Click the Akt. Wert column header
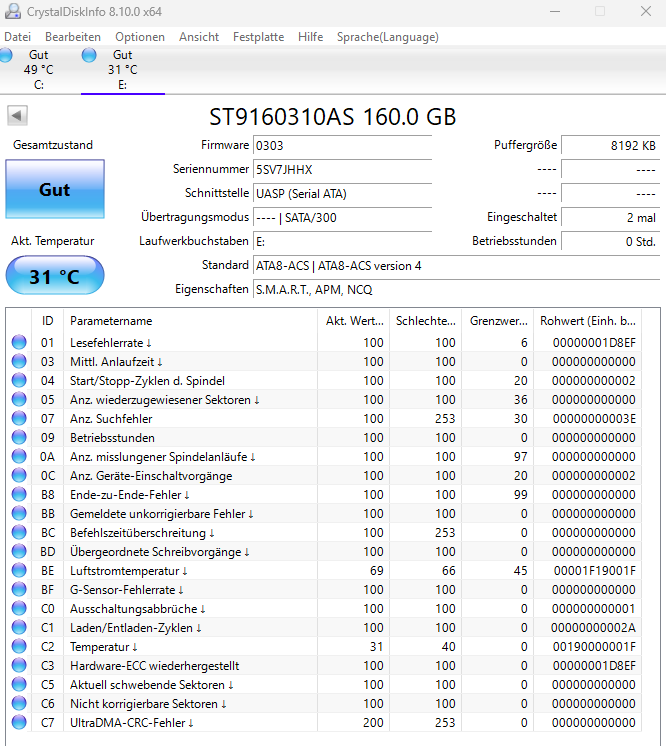 tap(354, 321)
